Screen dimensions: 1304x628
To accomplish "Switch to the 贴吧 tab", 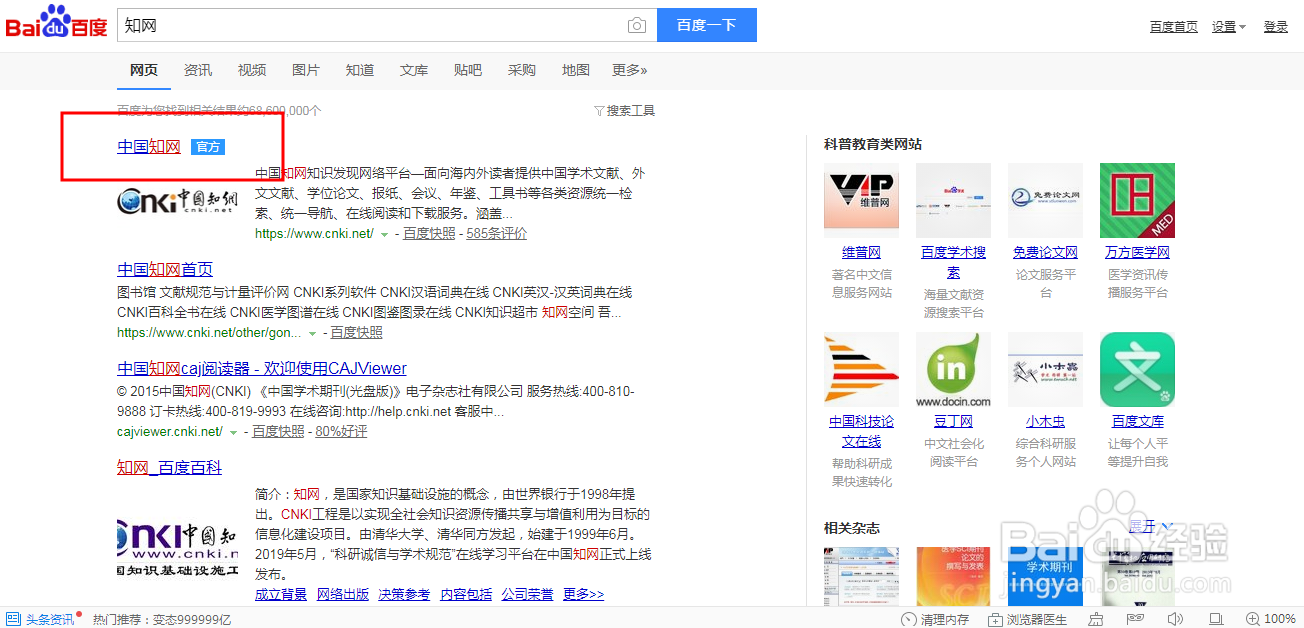I will tap(468, 70).
